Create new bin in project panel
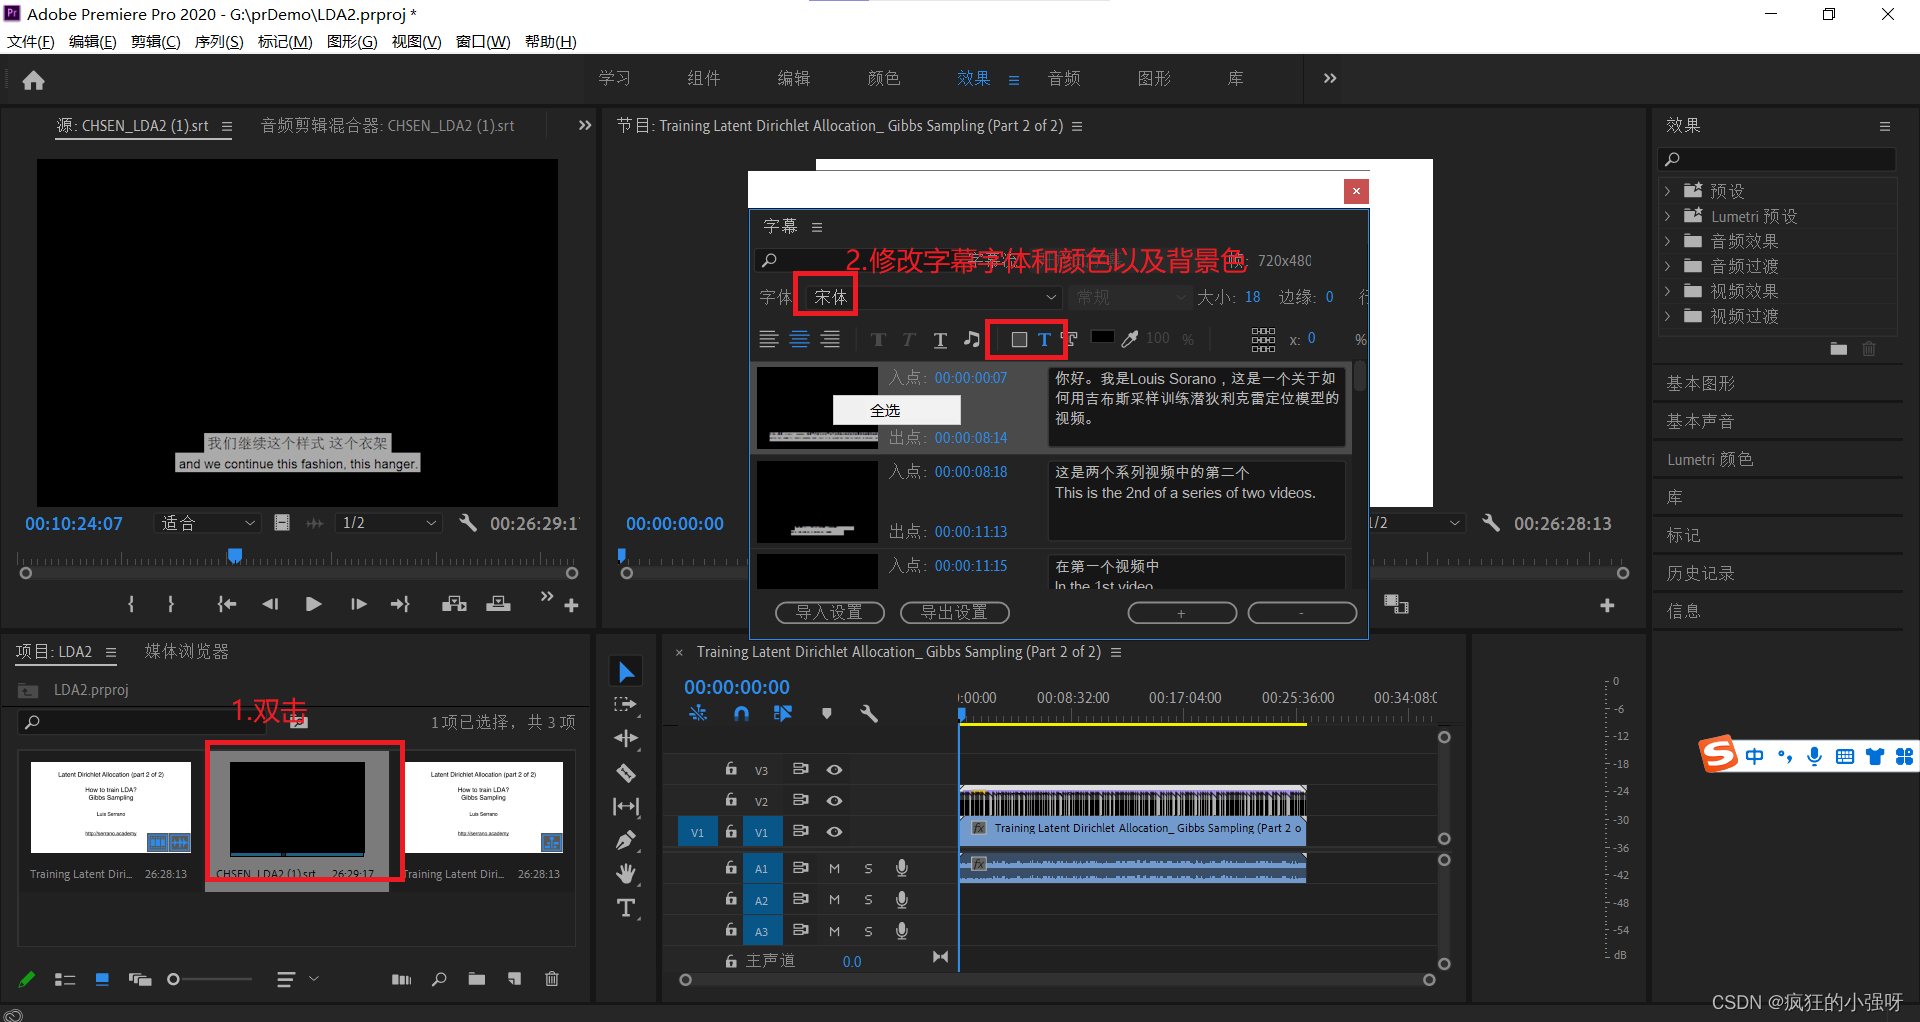 [477, 979]
